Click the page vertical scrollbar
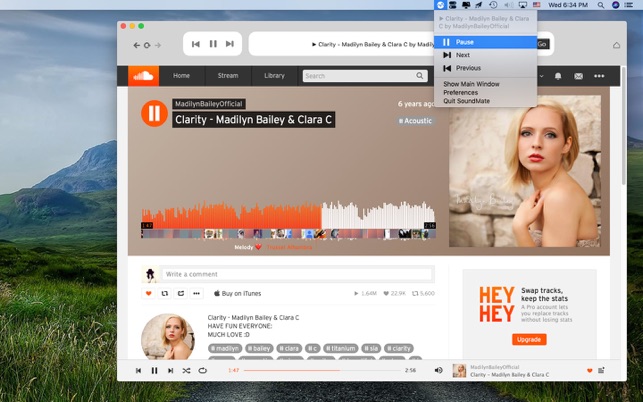This screenshot has width=643, height=402. pyautogui.click(x=624, y=125)
